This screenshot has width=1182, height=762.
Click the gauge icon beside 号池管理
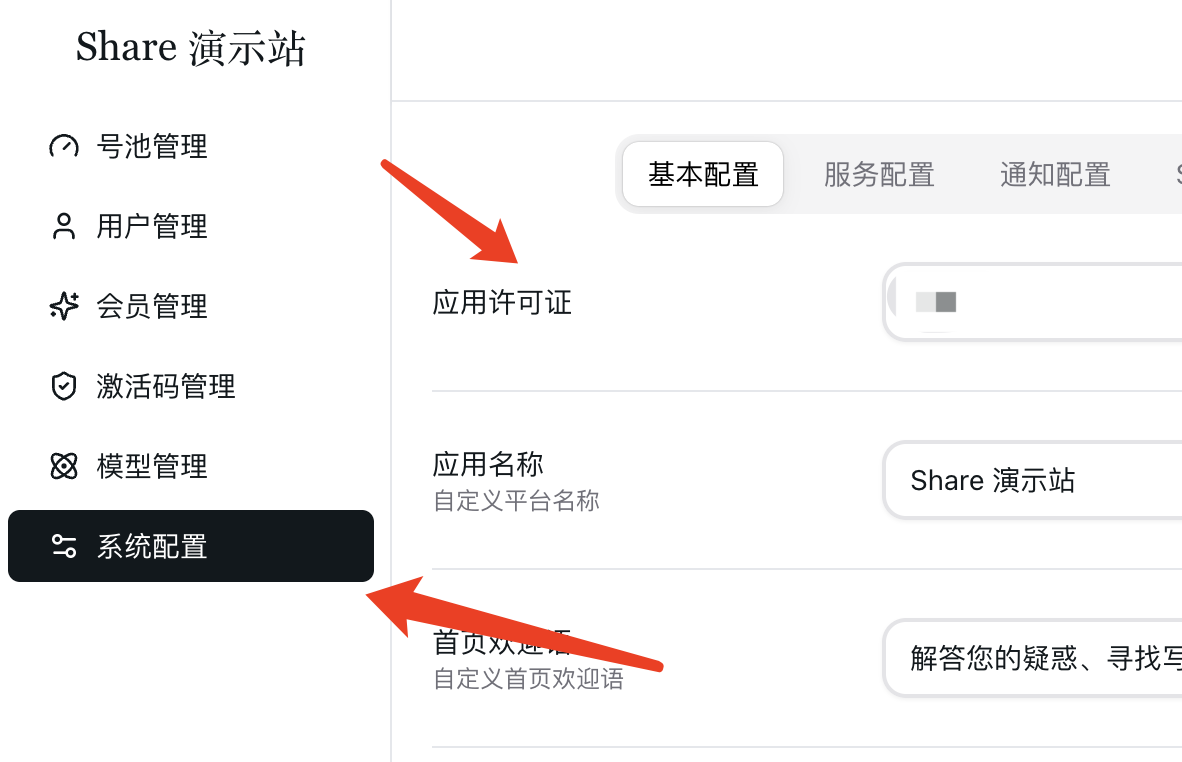pyautogui.click(x=64, y=146)
